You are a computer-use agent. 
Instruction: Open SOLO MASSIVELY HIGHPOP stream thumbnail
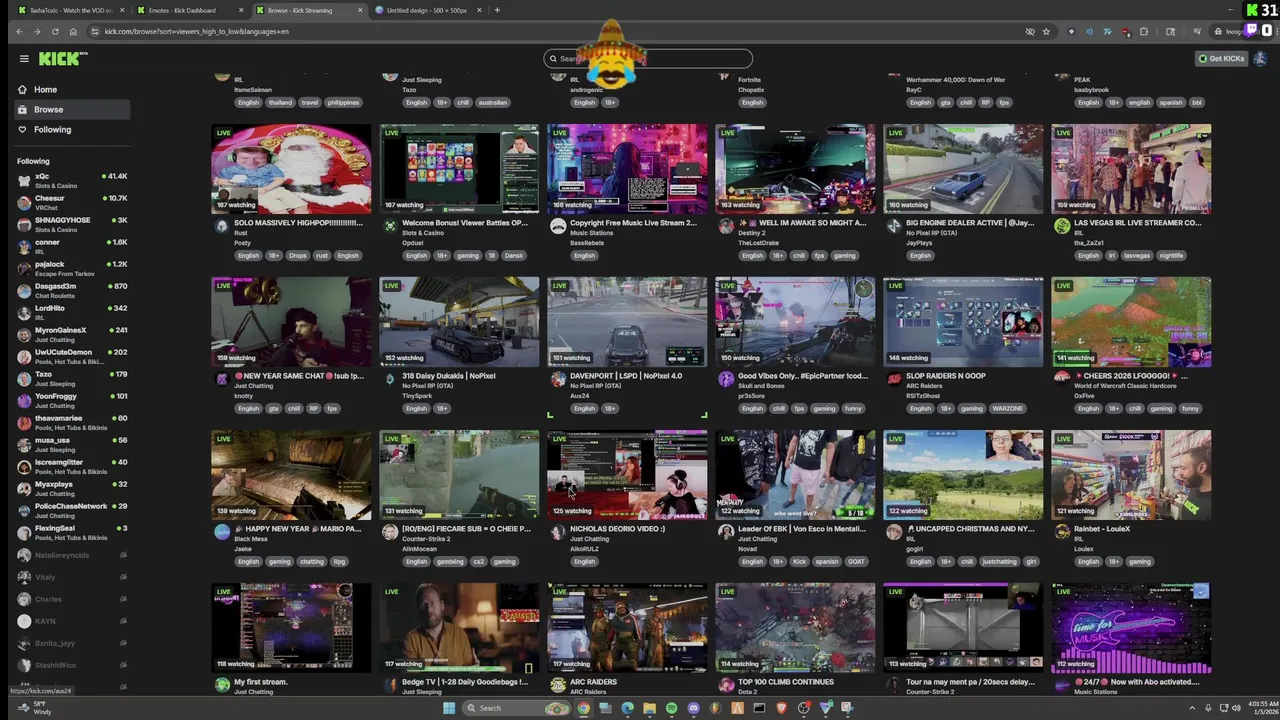tap(291, 169)
